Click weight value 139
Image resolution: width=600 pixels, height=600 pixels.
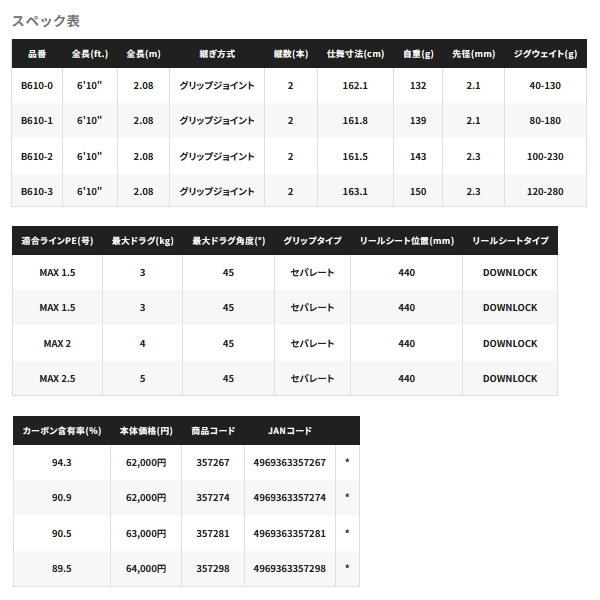click(x=418, y=121)
